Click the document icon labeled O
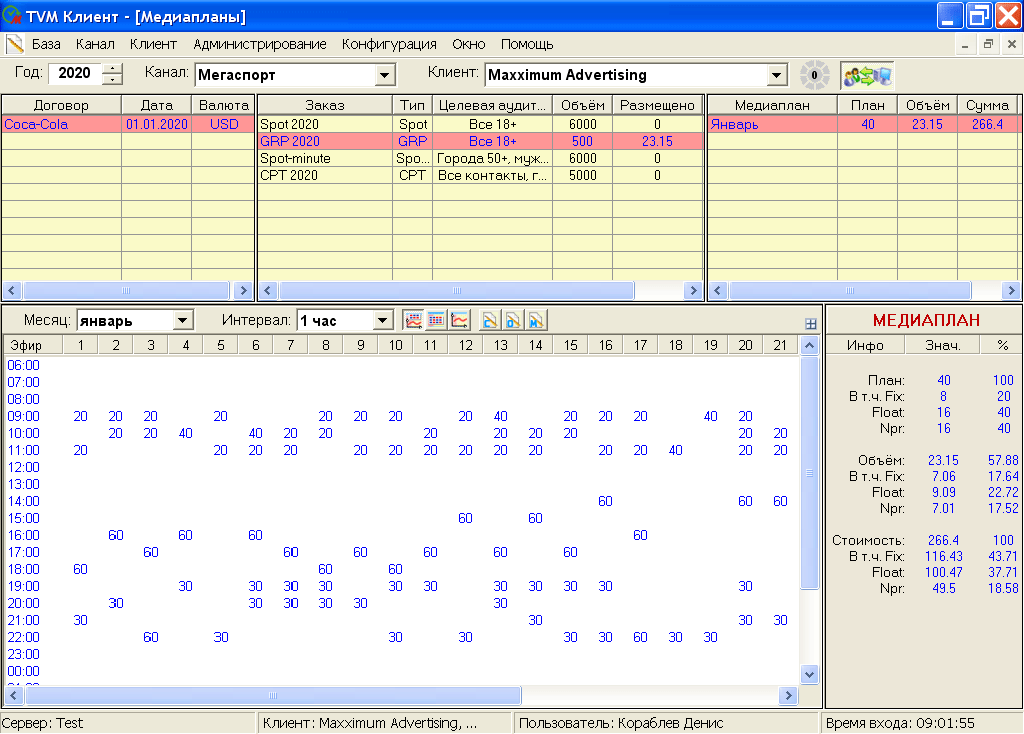Image resolution: width=1024 pixels, height=734 pixels. [513, 320]
